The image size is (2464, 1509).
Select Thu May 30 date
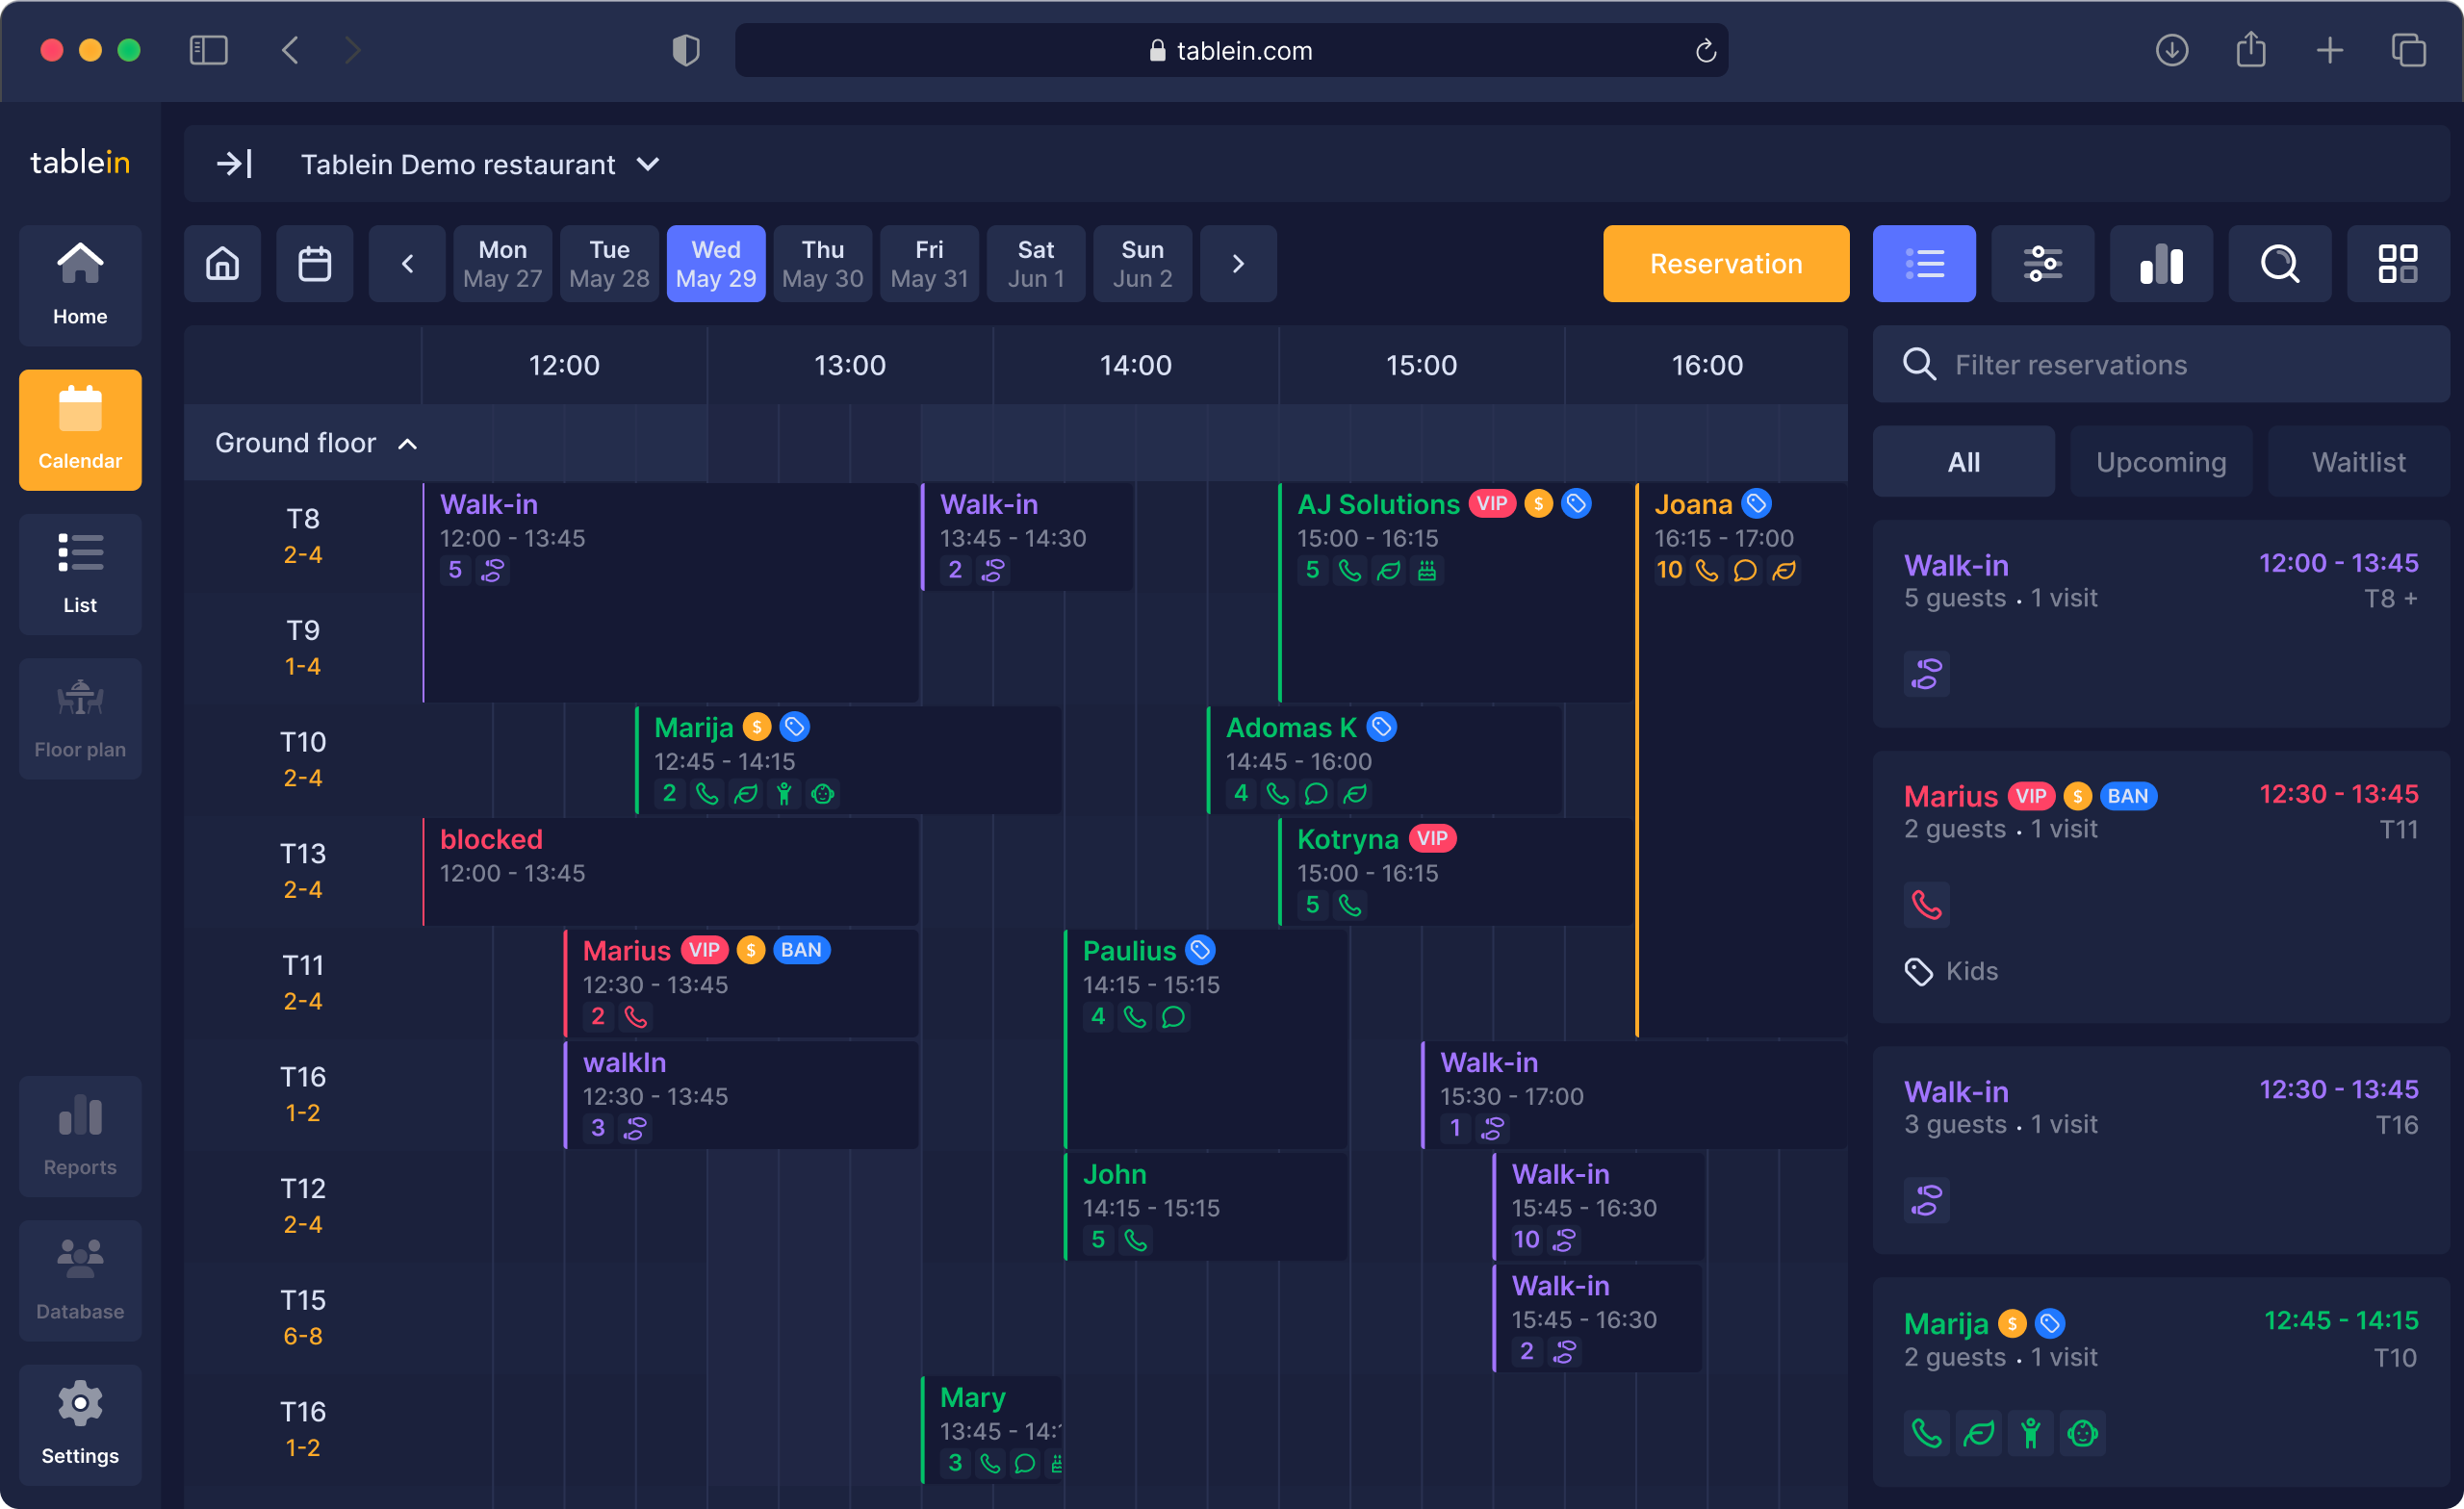822,264
